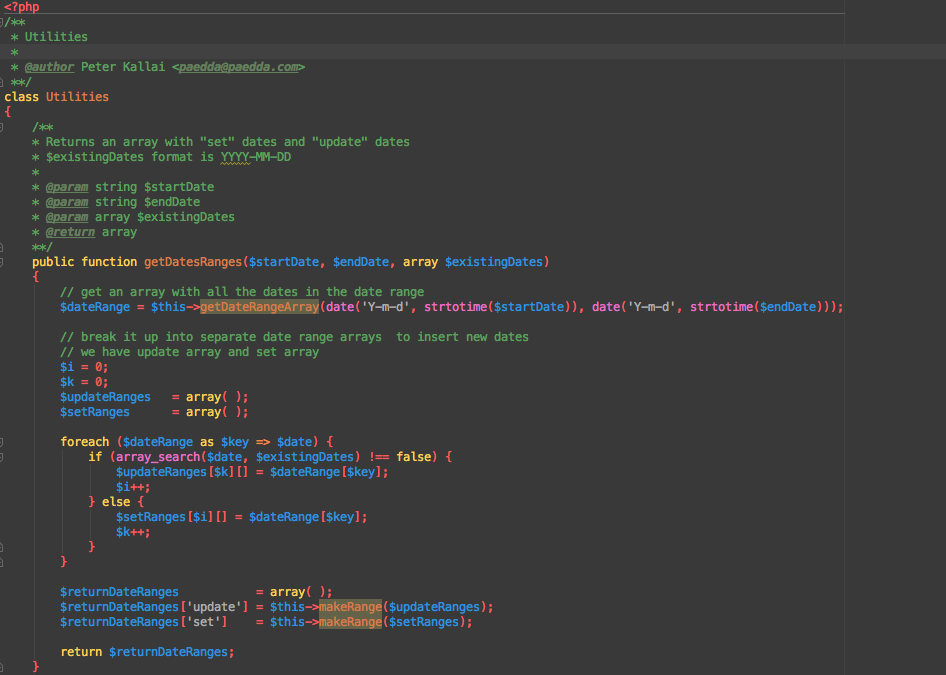Viewport: 946px width, 675px height.
Task: Click the $i++; statement
Action: tap(133, 487)
